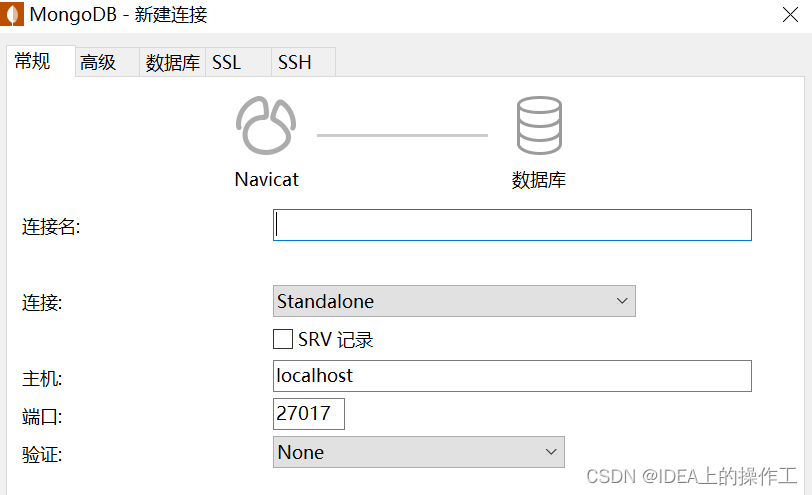Open the Standalone connection type dropdown
The image size is (812, 495).
(454, 301)
